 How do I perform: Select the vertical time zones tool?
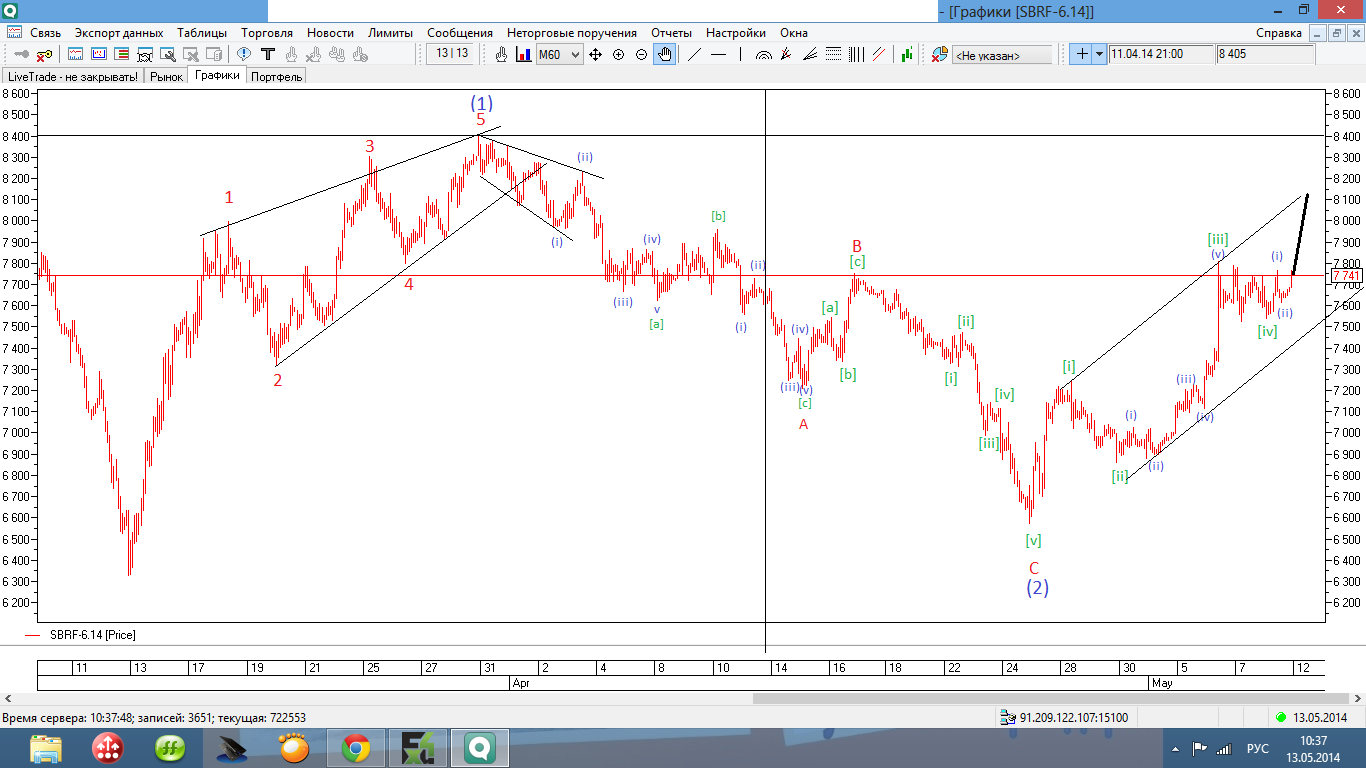click(x=856, y=54)
